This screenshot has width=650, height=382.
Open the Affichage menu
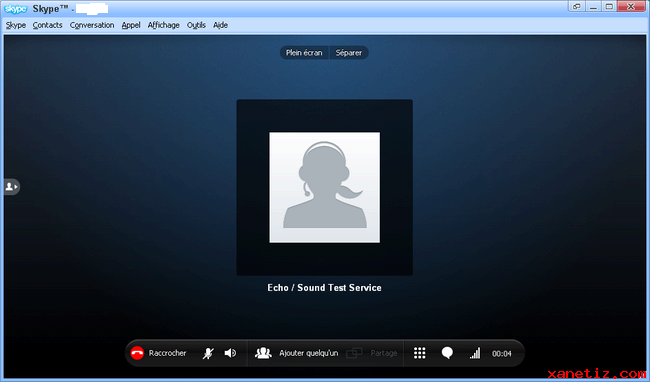click(x=164, y=25)
